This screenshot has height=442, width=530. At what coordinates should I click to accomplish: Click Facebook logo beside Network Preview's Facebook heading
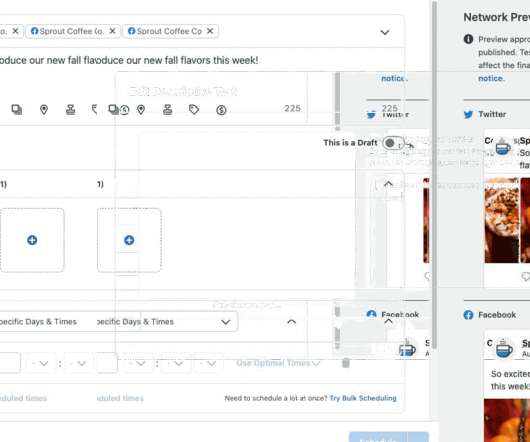(x=468, y=315)
